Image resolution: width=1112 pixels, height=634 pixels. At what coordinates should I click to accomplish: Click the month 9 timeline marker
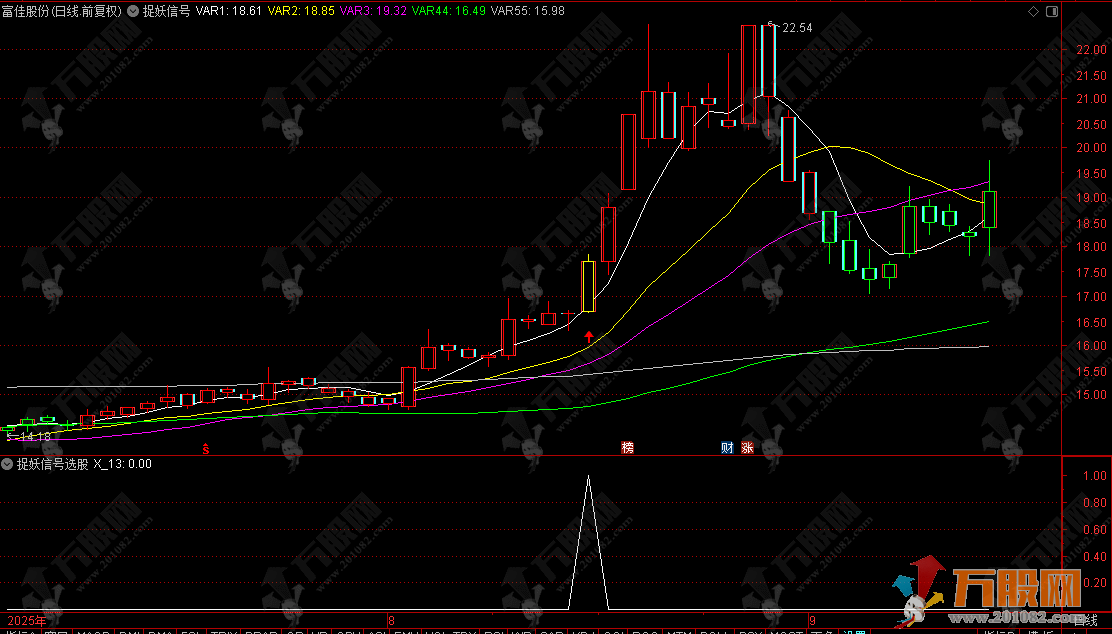click(x=813, y=619)
